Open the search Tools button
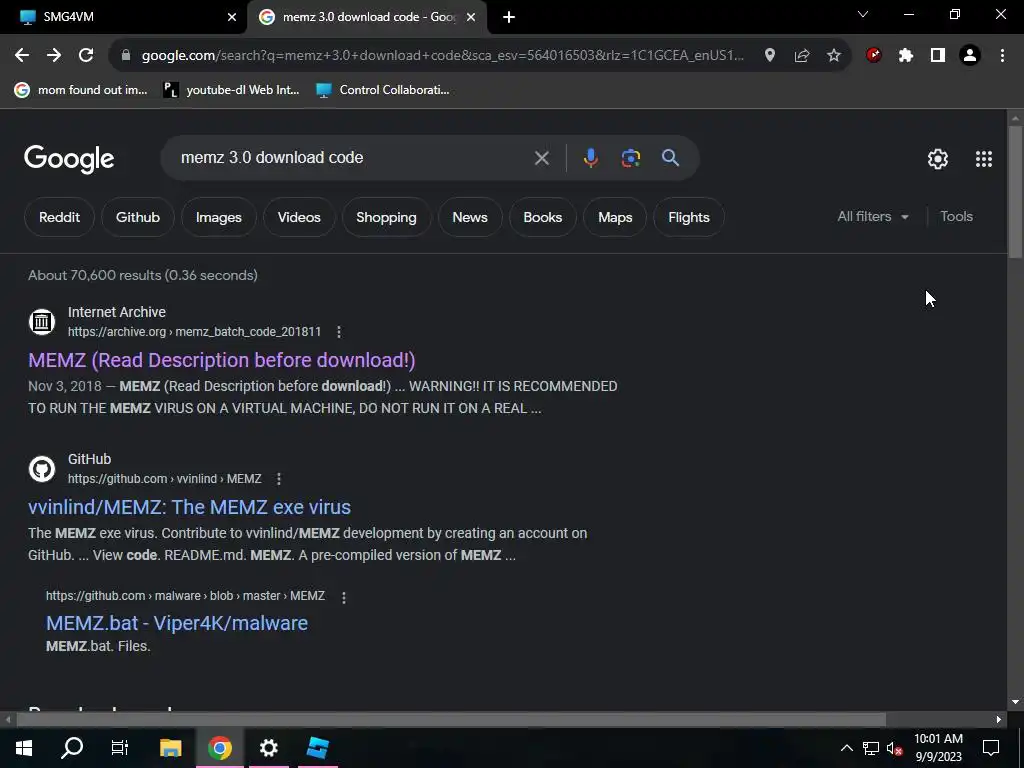Screen dimensions: 1024x768 point(956,217)
